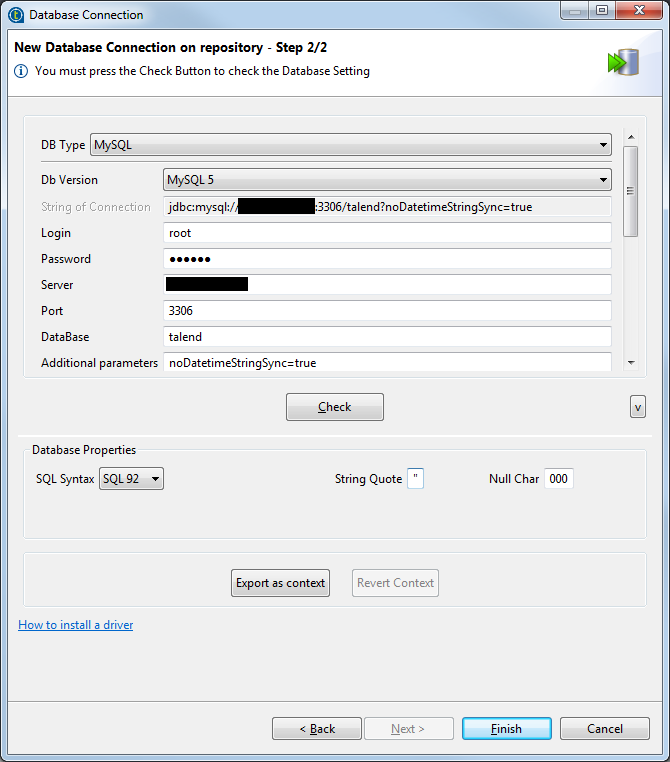This screenshot has width=670, height=762.
Task: Select the Server input field
Action: (387, 285)
